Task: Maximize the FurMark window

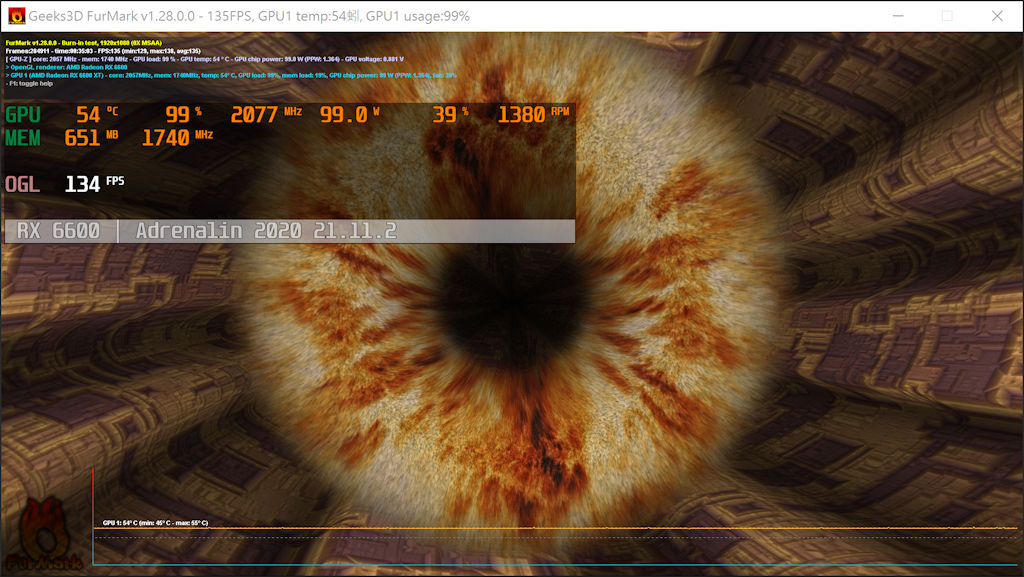Action: (947, 16)
